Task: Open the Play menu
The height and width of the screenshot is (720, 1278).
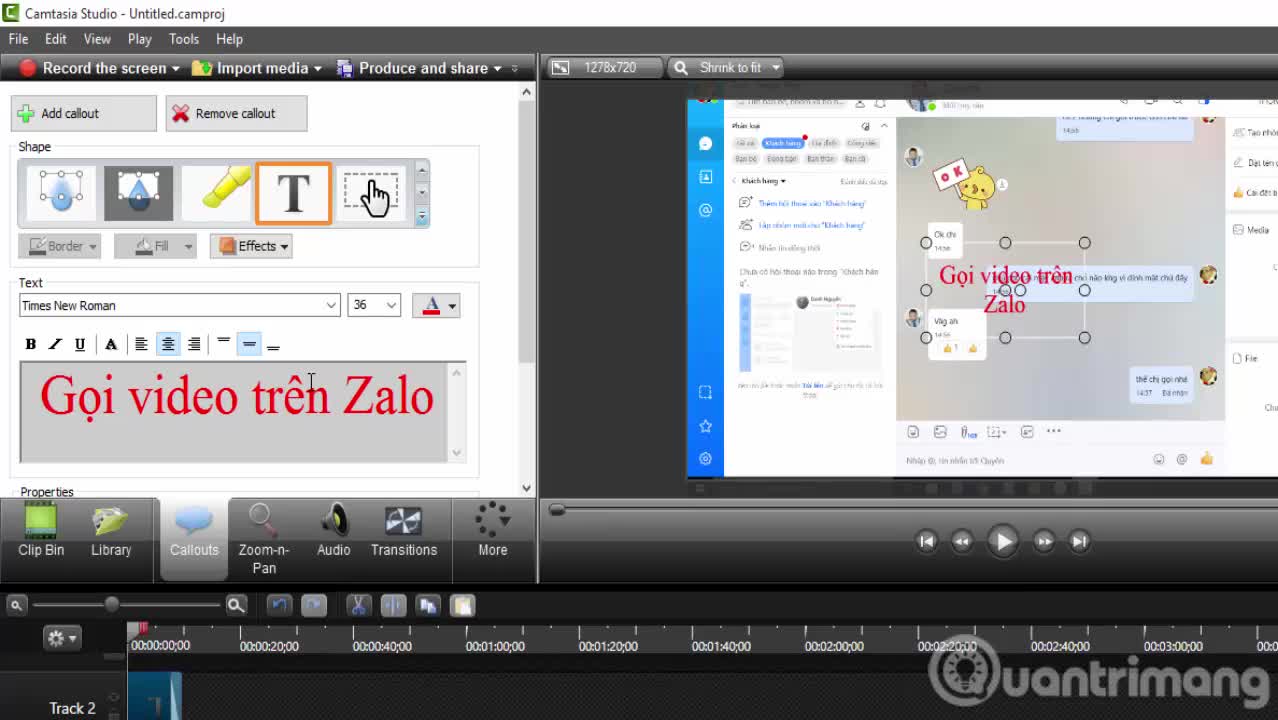Action: click(x=140, y=39)
